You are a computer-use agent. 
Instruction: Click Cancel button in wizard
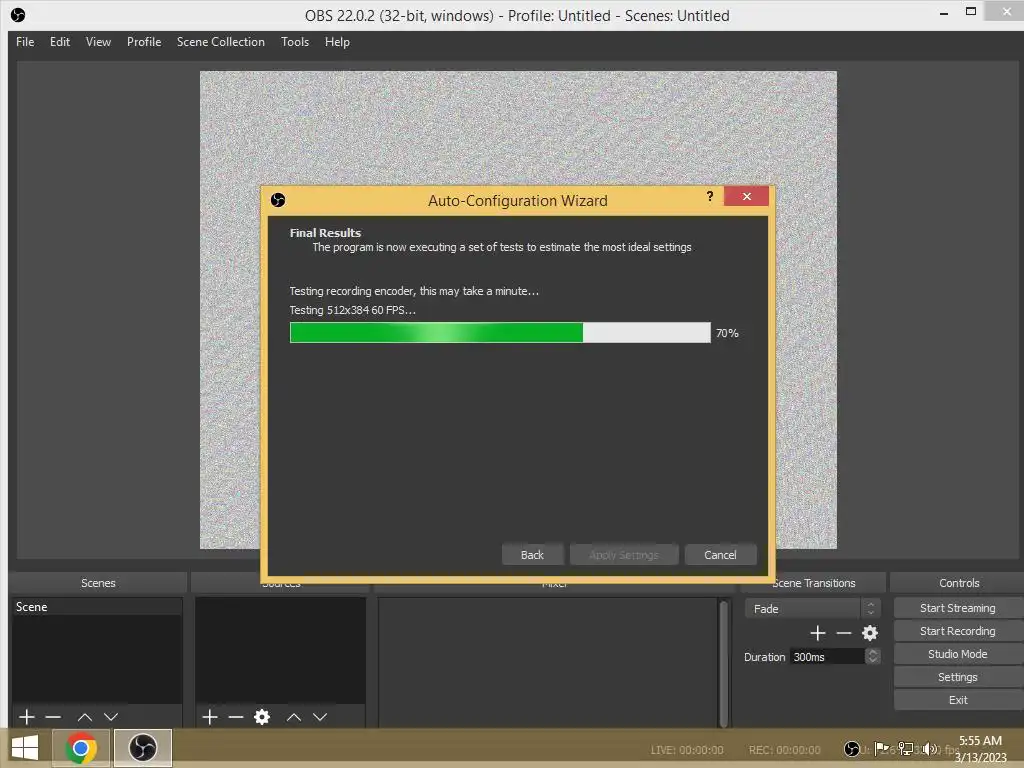pyautogui.click(x=720, y=554)
